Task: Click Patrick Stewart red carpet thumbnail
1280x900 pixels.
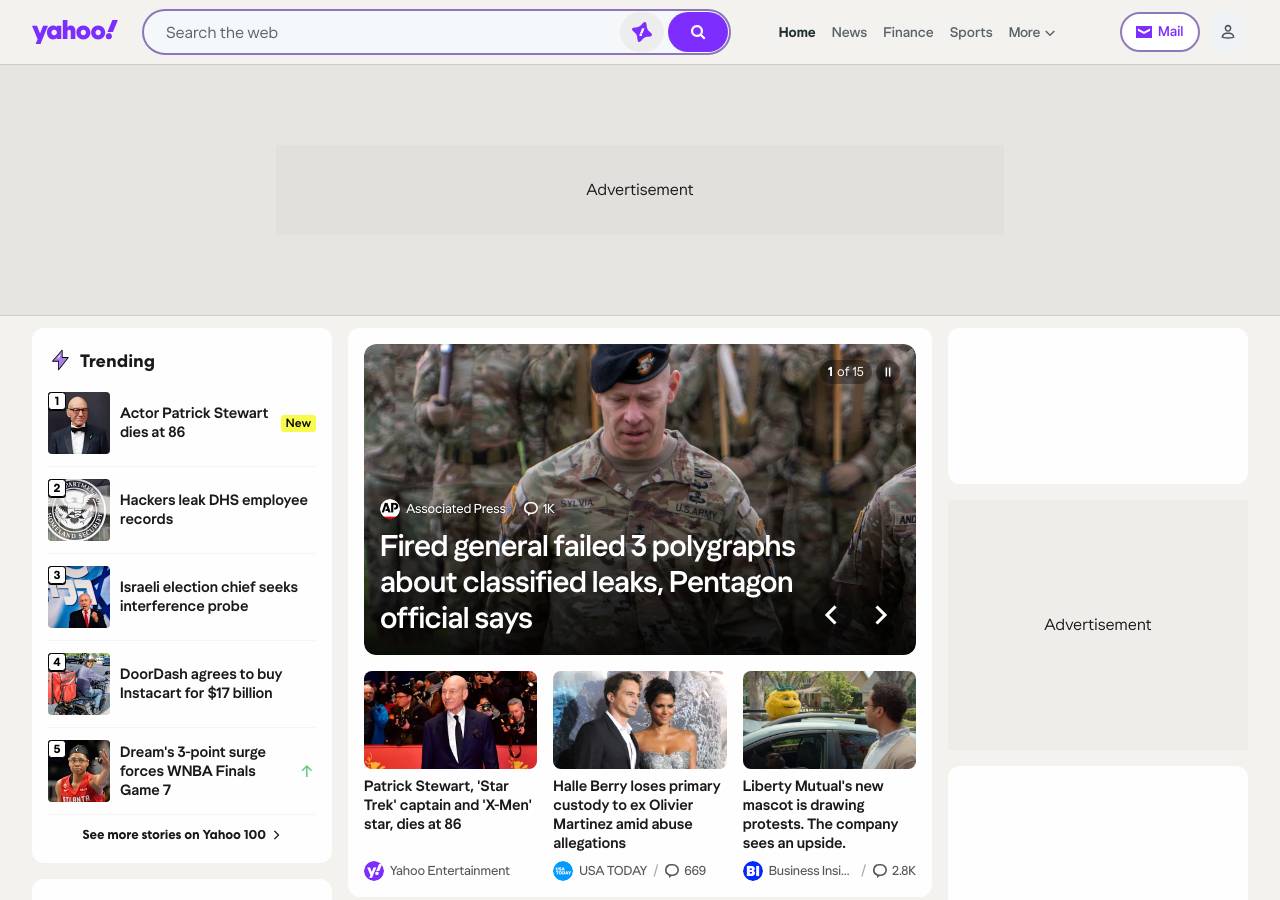Action: click(450, 720)
